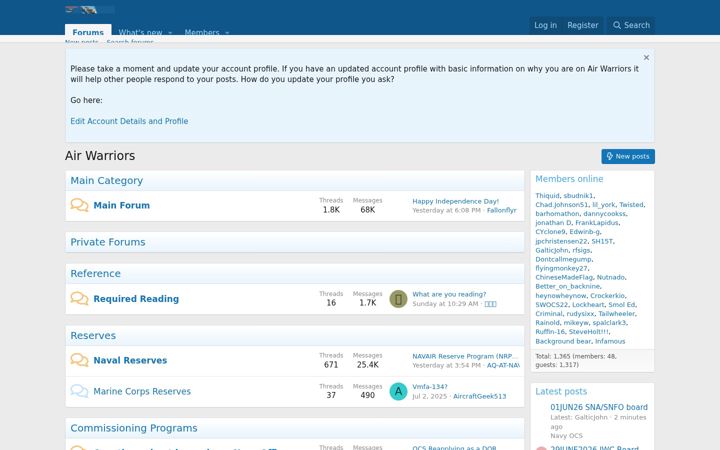The height and width of the screenshot is (450, 720).
Task: View member Ruffin-16's profile
Action: pos(550,332)
